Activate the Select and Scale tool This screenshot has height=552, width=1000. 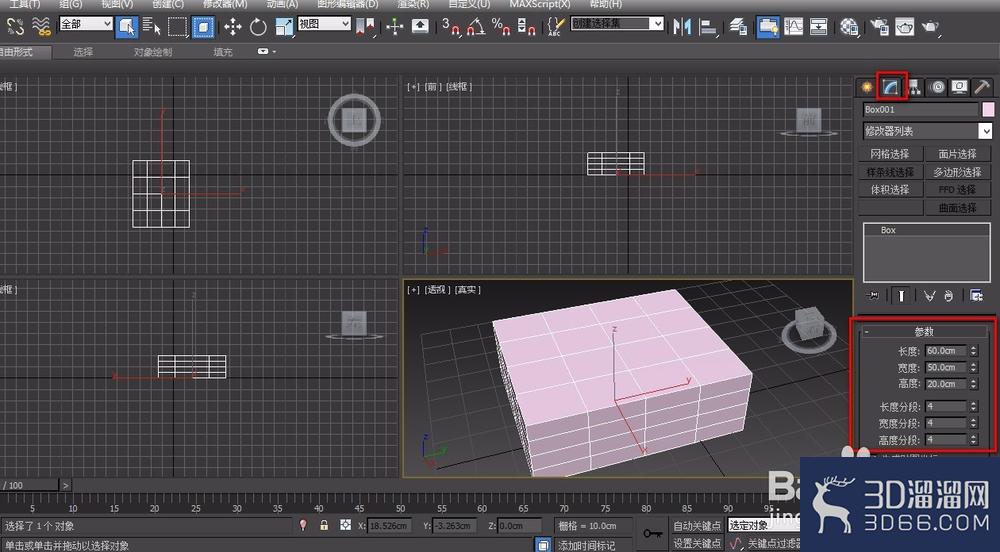pyautogui.click(x=284, y=27)
